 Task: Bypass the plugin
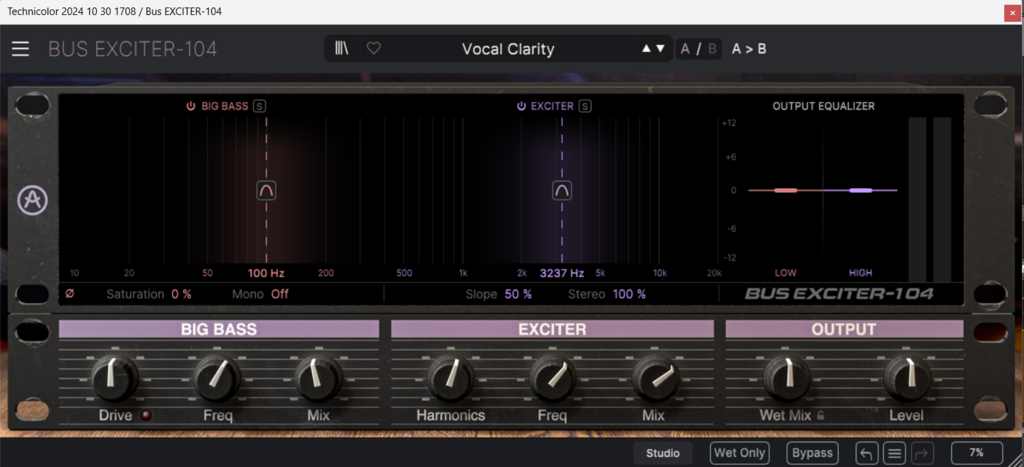tap(813, 453)
